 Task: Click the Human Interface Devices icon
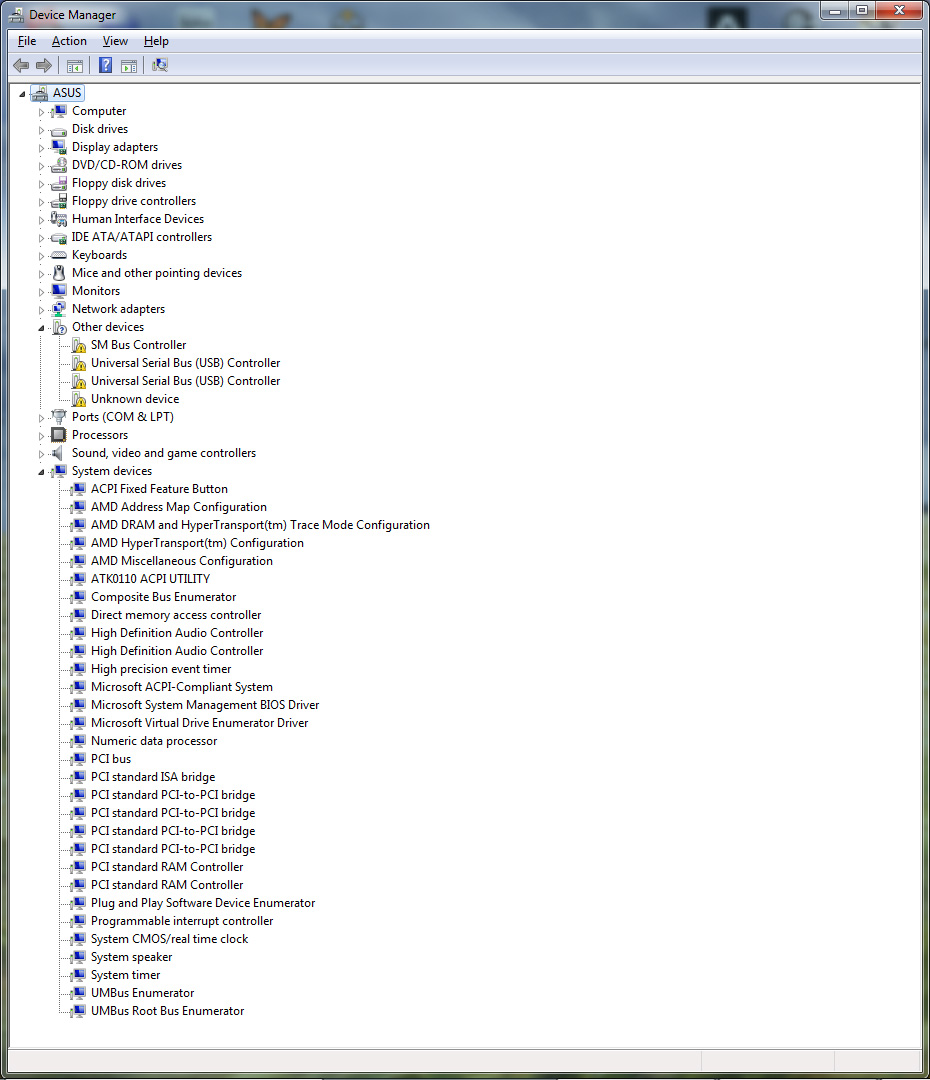(x=59, y=219)
